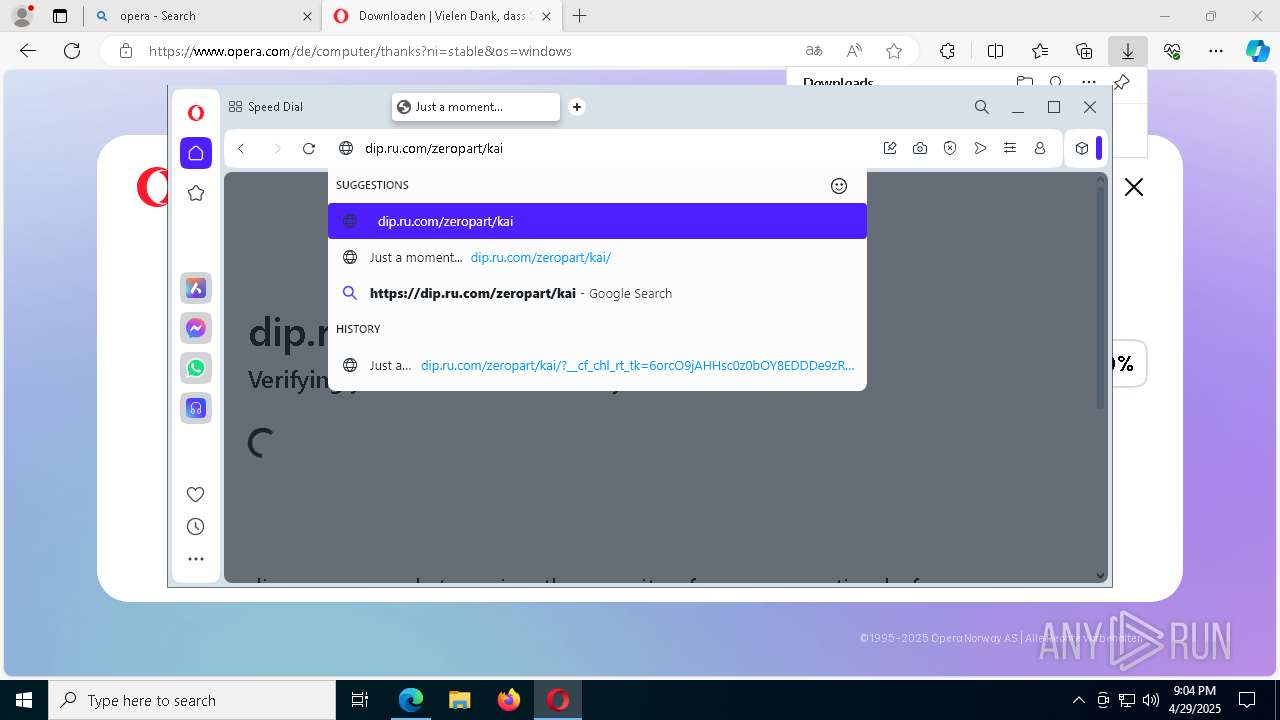This screenshot has height=720, width=1280.
Task: Open Edge favorites list icon
Action: [x=1040, y=51]
